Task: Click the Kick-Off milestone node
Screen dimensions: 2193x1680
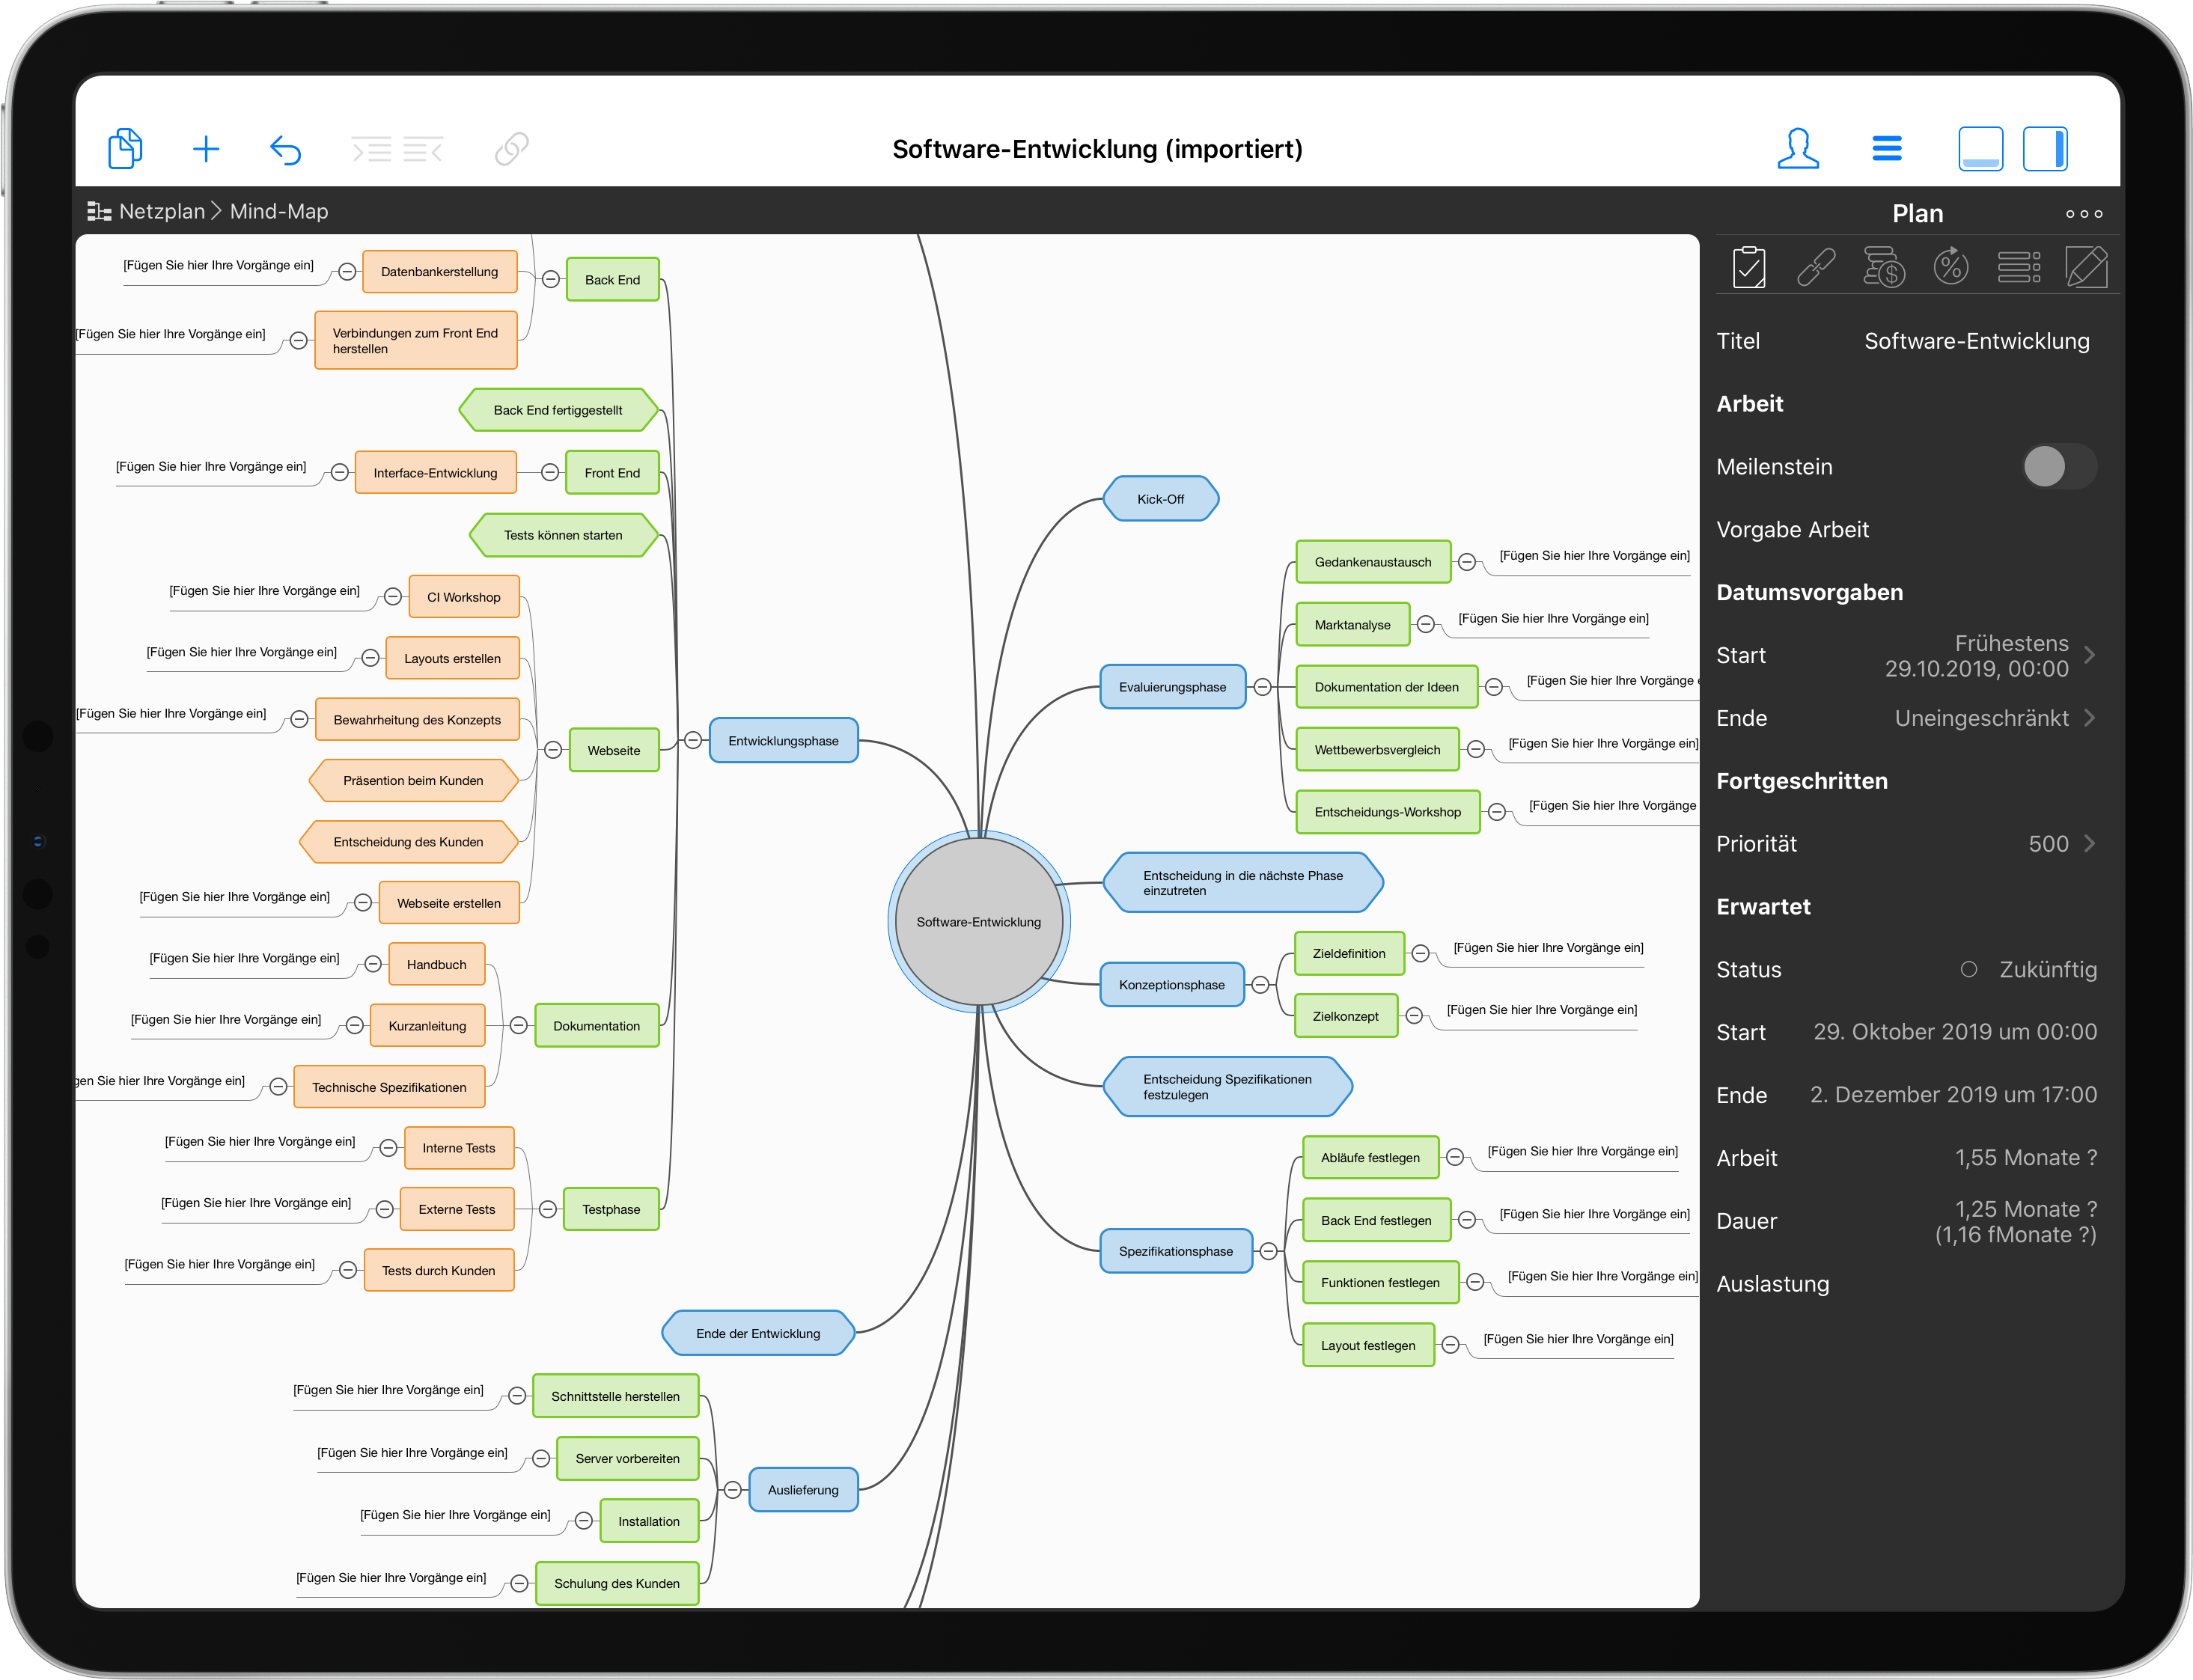Action: (x=1161, y=498)
